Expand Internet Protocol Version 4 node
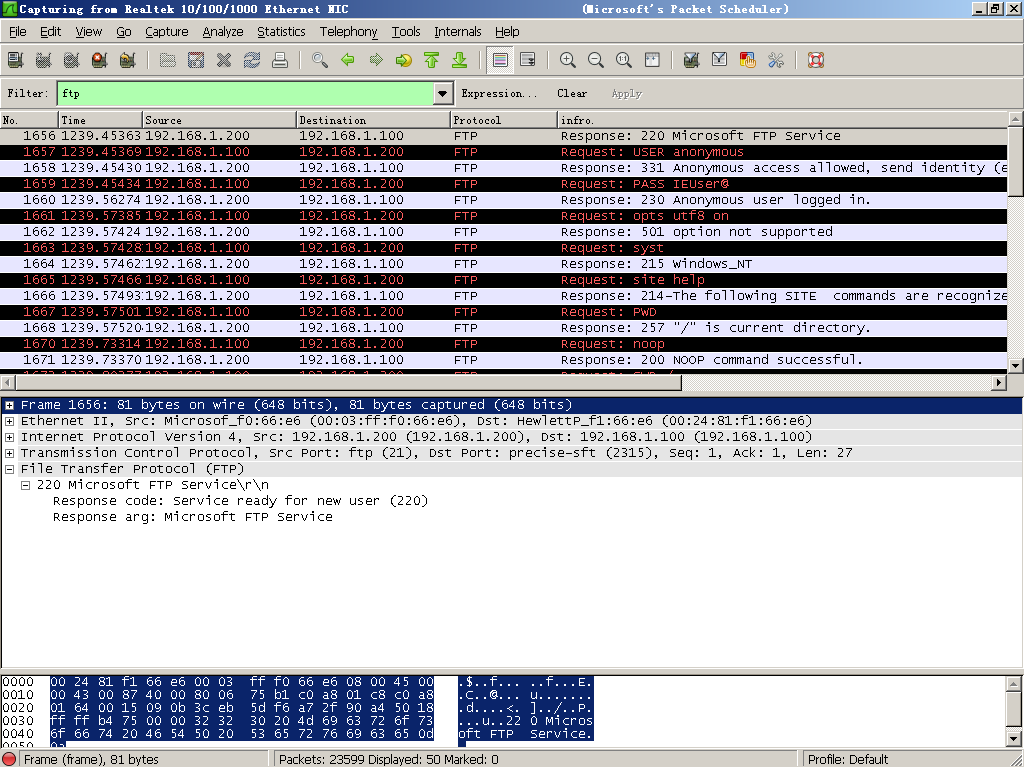 coord(10,437)
